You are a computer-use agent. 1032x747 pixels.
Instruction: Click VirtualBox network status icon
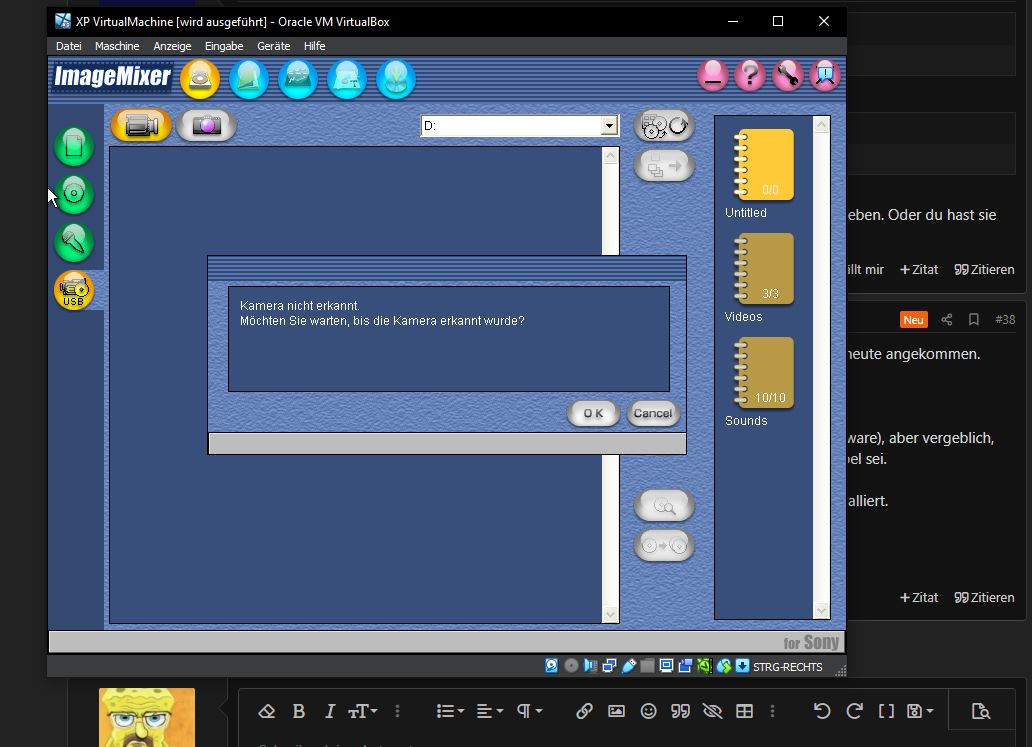click(x=609, y=666)
